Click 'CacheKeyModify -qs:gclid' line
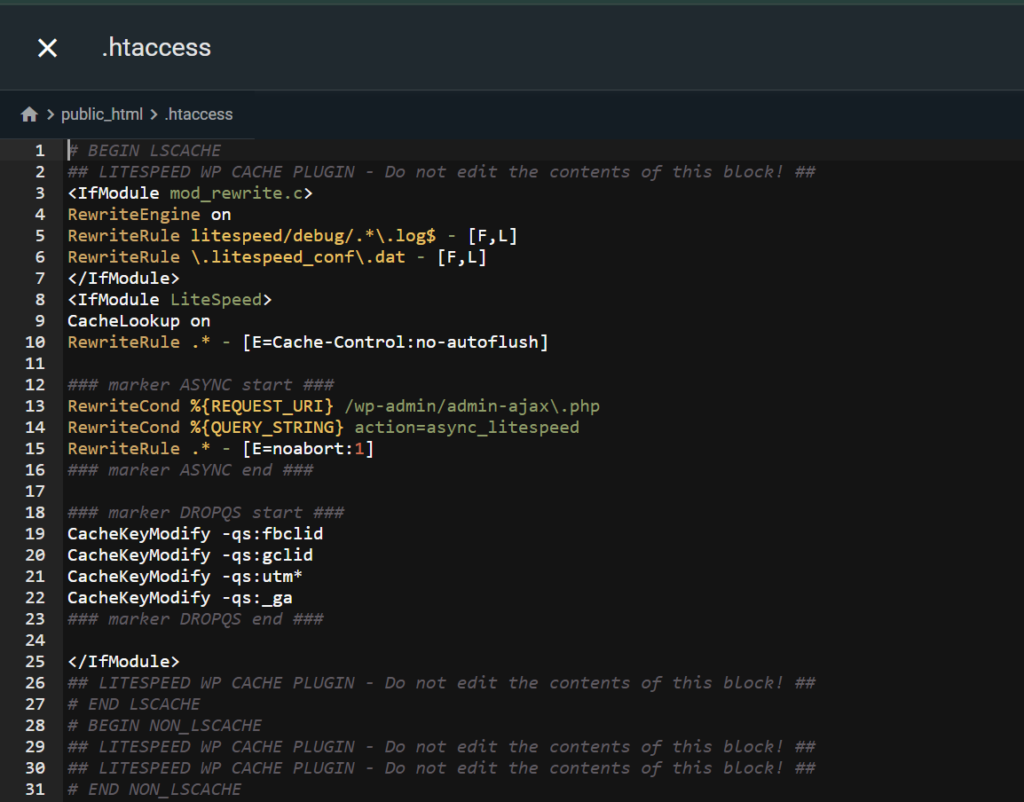The width and height of the screenshot is (1024, 802). pyautogui.click(x=190, y=555)
